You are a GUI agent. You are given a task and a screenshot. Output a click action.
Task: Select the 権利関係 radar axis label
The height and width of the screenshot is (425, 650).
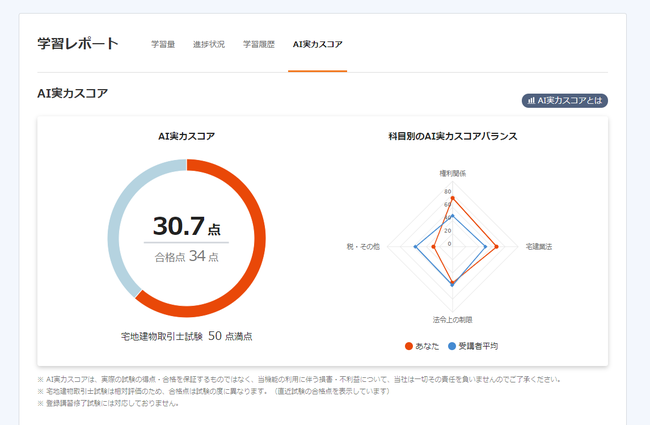point(452,173)
